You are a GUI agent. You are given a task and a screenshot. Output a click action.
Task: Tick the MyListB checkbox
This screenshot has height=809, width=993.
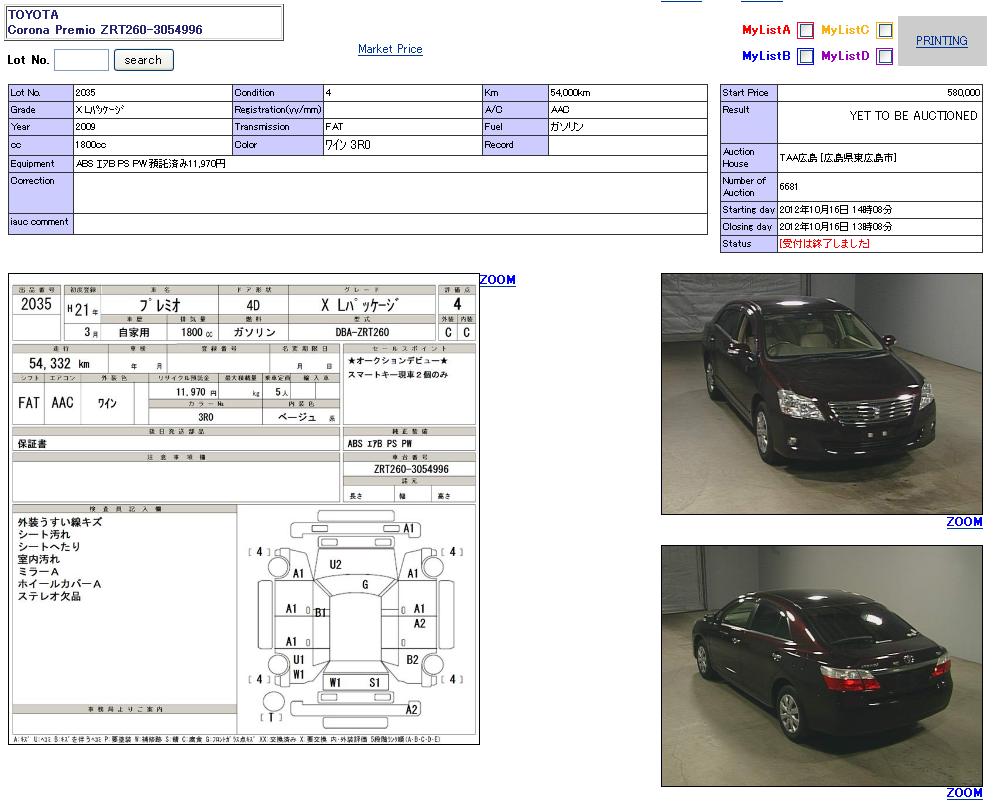pyautogui.click(x=805, y=57)
